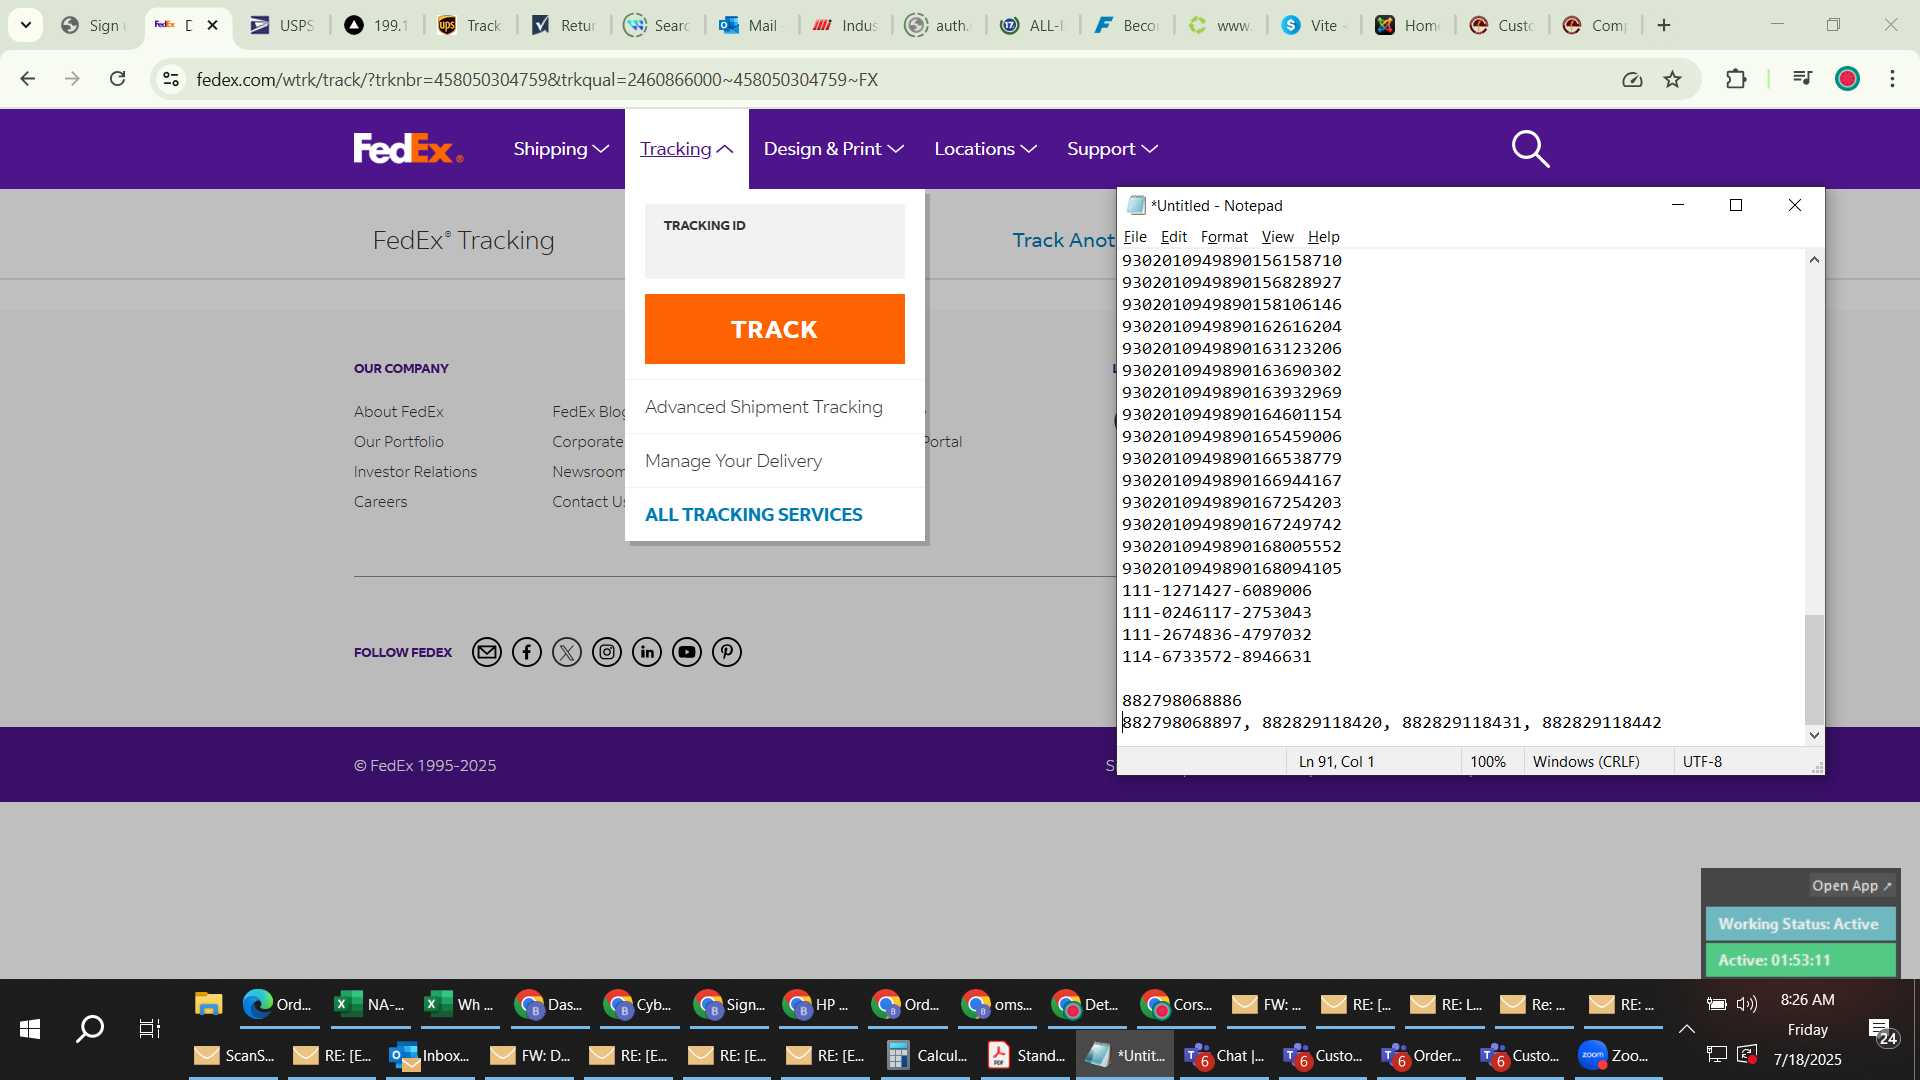Click the Open App button in status widget
Viewport: 1920px width, 1080px height.
point(1851,886)
